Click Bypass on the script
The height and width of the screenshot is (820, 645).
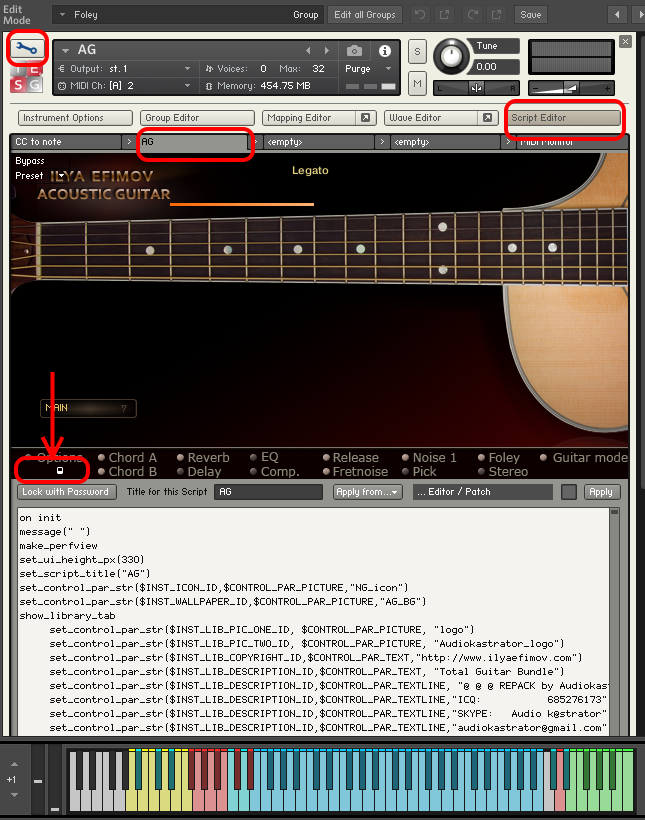30,161
